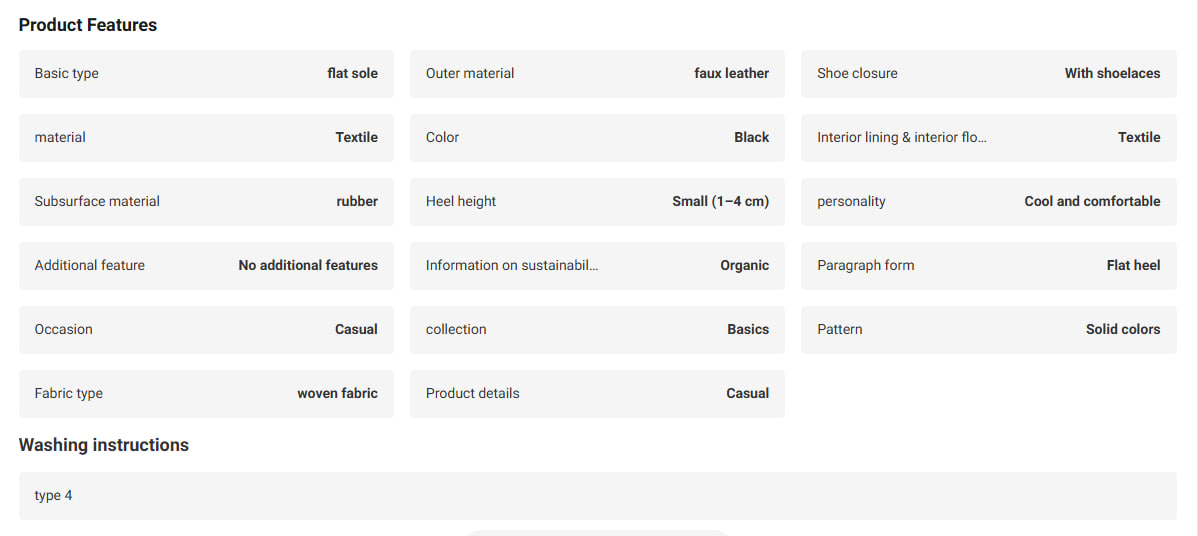Click the personality Cool and comfortable cell
Image resolution: width=1198 pixels, height=536 pixels.
click(989, 202)
